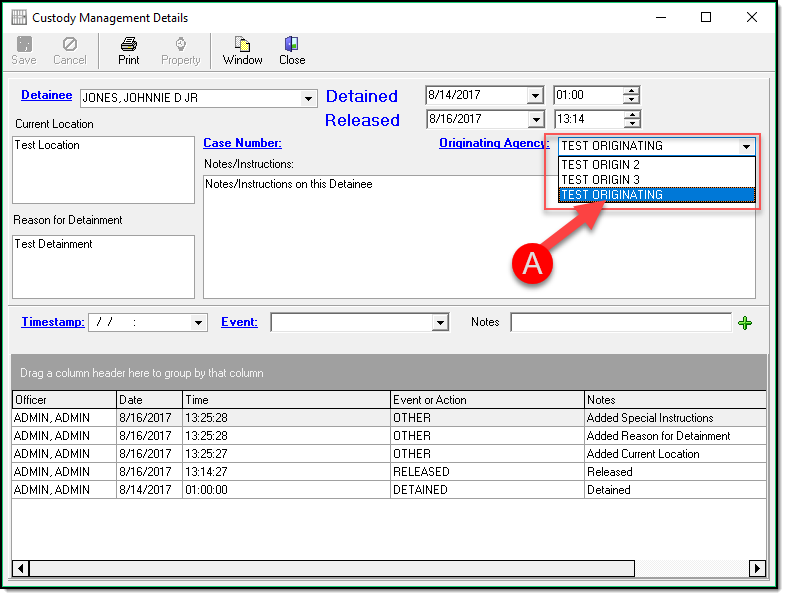Click the Window toolbar icon
The height and width of the screenshot is (597, 786).
tap(242, 45)
